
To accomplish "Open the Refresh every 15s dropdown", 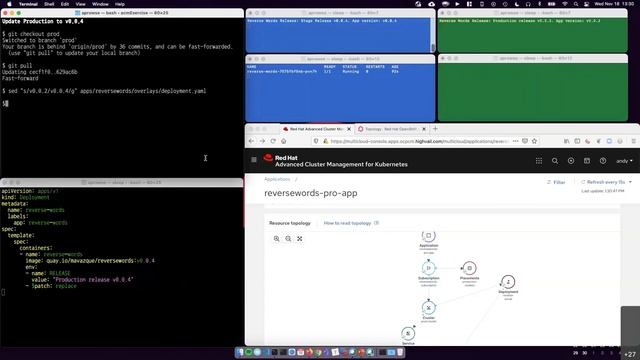I will (x=607, y=182).
